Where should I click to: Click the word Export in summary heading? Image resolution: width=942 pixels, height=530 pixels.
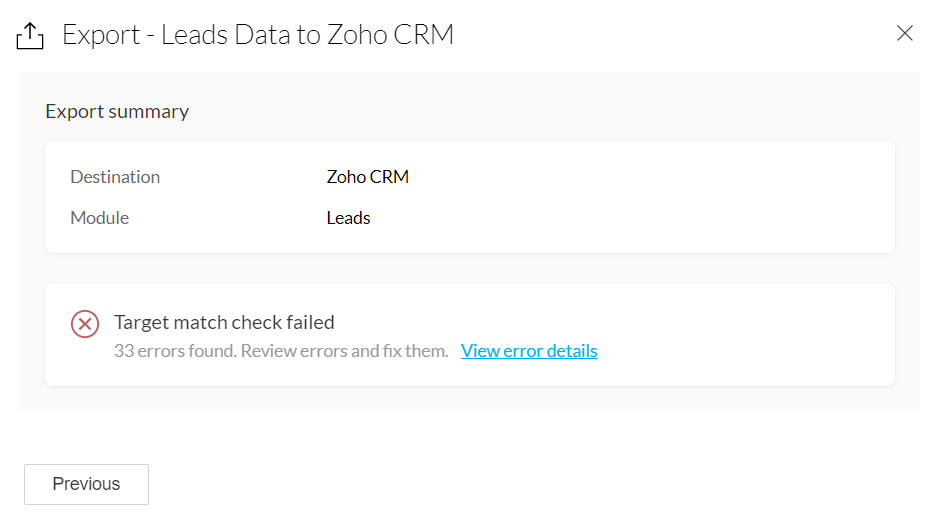73,111
